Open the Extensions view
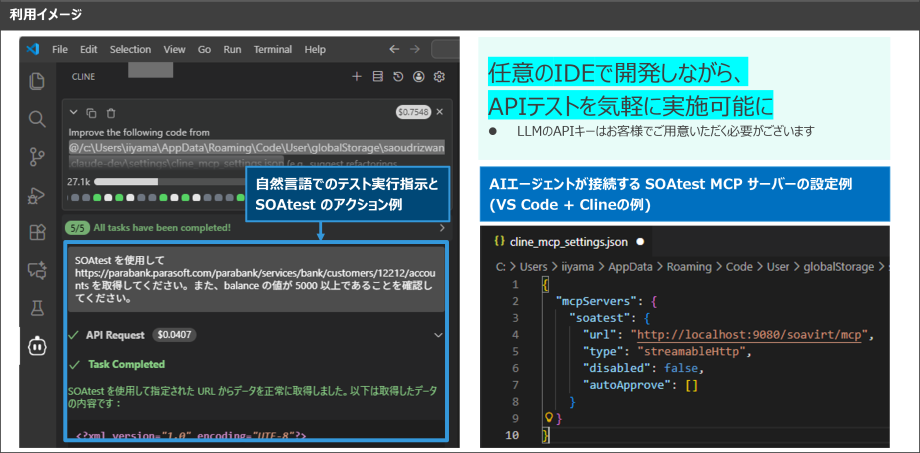920x453 pixels. tap(37, 233)
